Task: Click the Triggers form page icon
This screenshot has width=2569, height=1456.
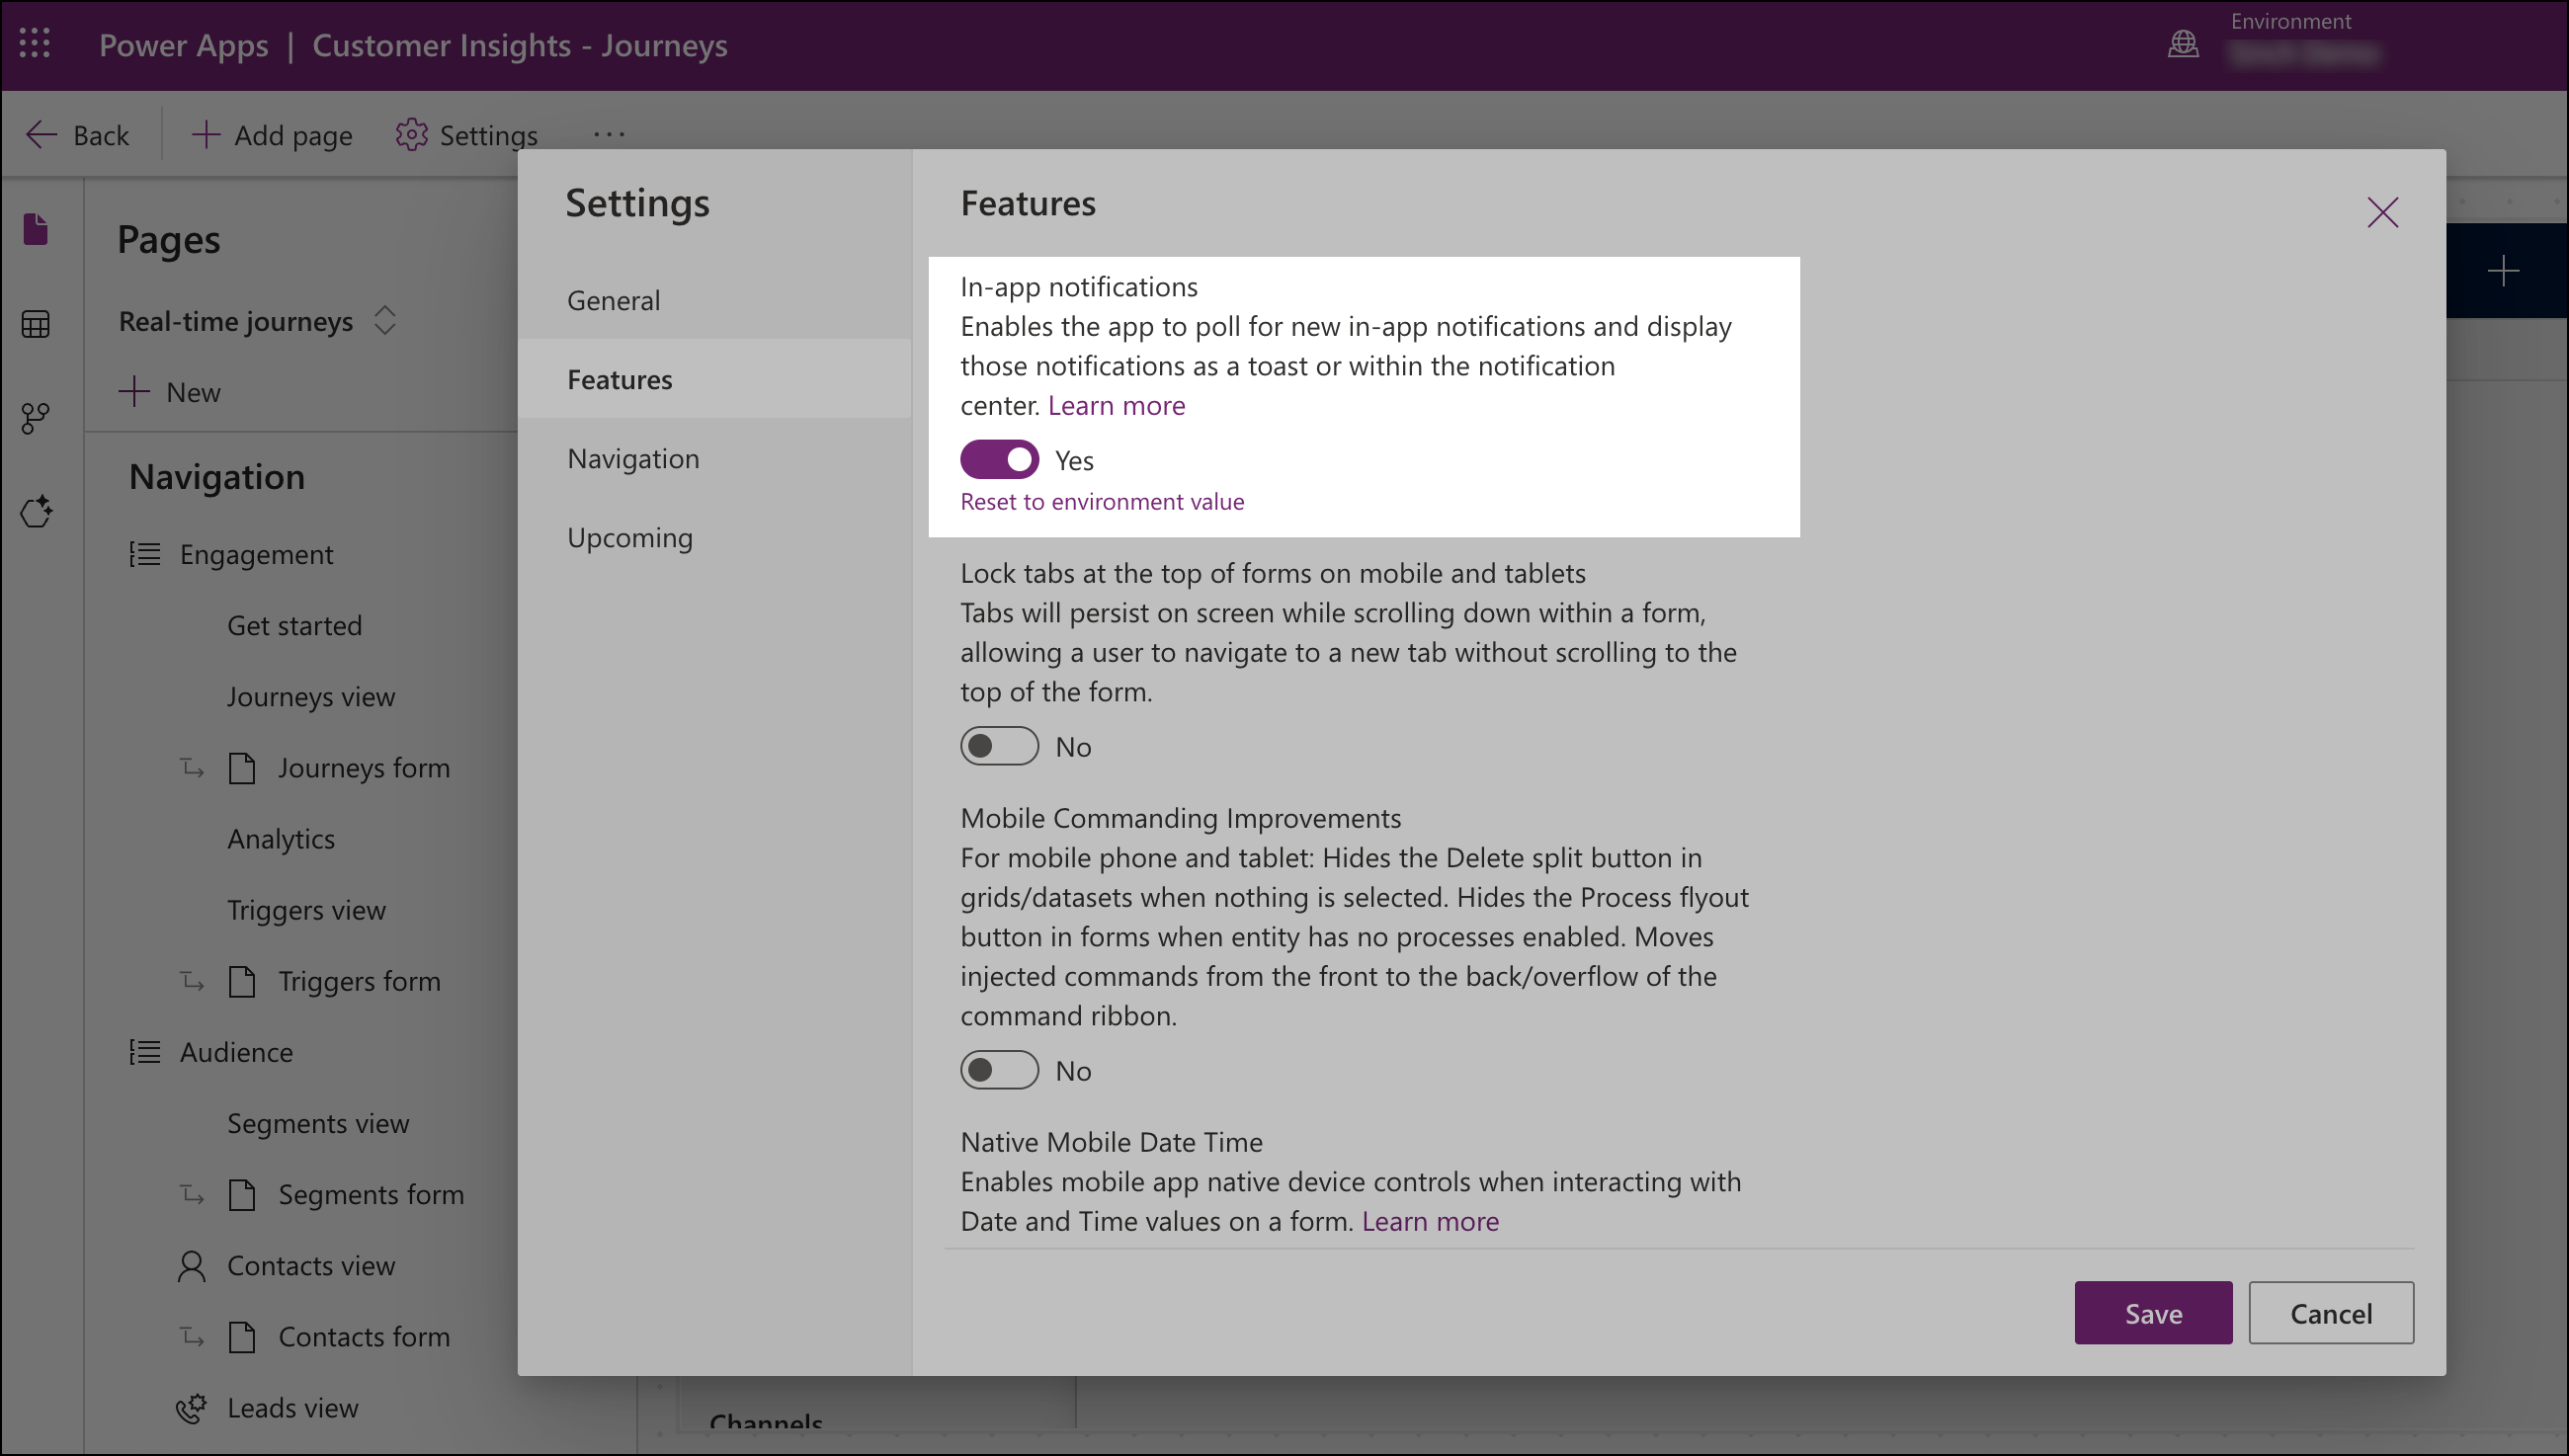Action: click(x=242, y=981)
